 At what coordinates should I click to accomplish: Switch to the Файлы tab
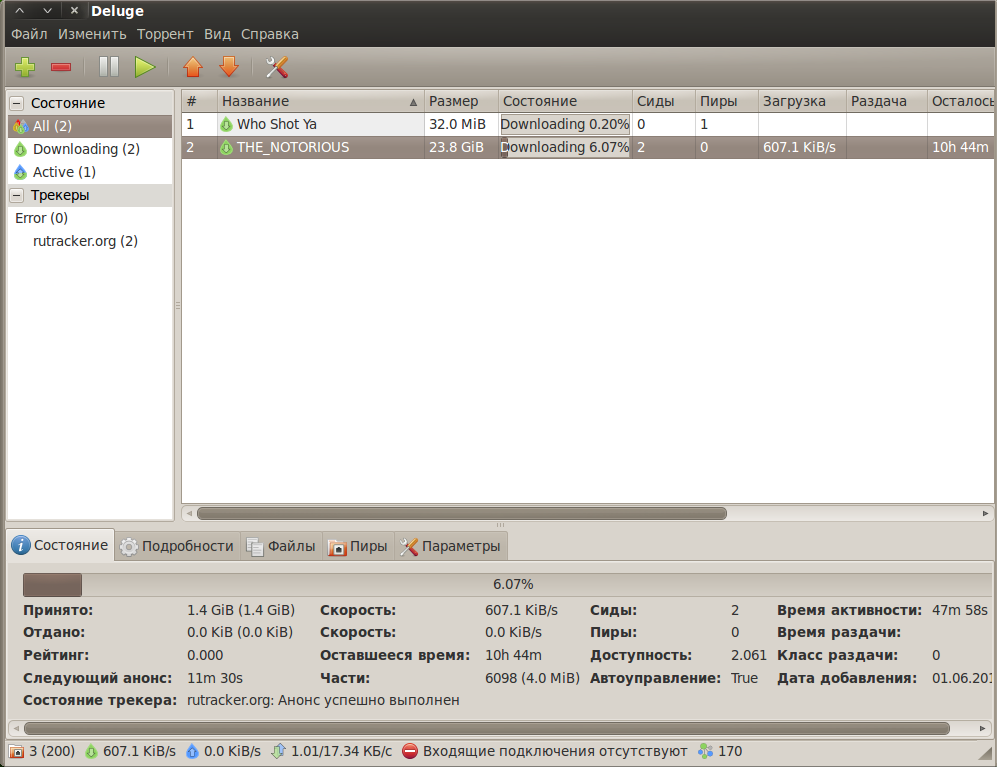point(281,546)
